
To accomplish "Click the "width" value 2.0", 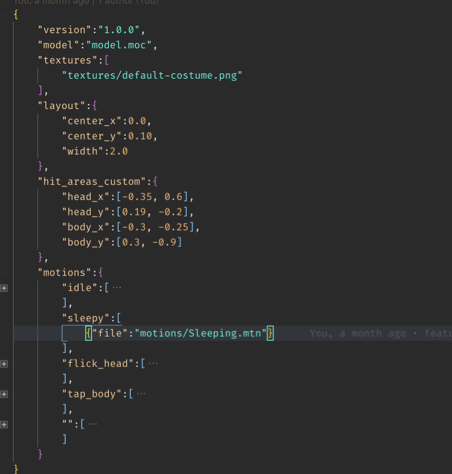I will tap(119, 151).
